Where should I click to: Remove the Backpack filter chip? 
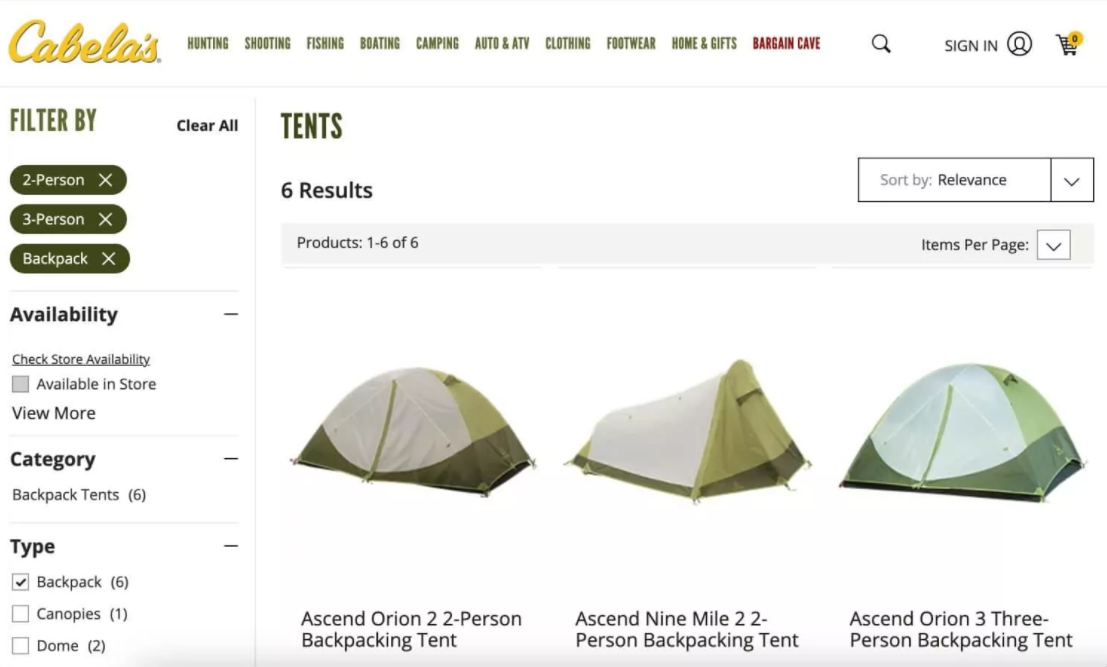tap(108, 258)
